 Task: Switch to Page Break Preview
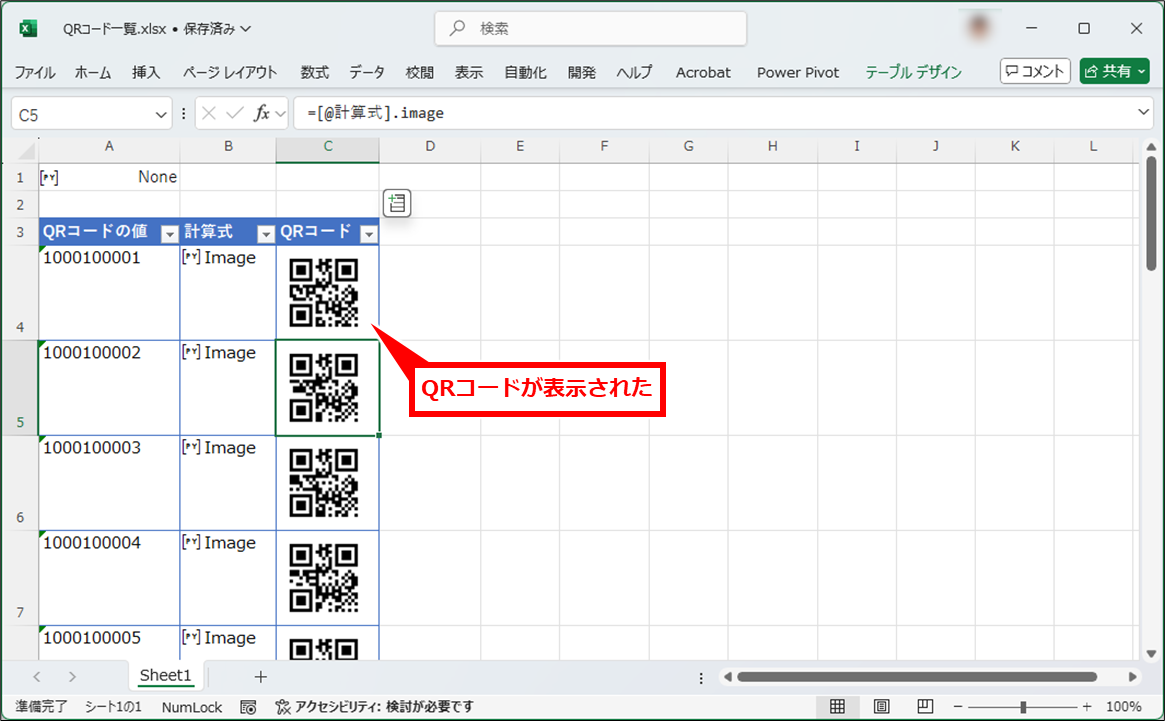coord(925,706)
